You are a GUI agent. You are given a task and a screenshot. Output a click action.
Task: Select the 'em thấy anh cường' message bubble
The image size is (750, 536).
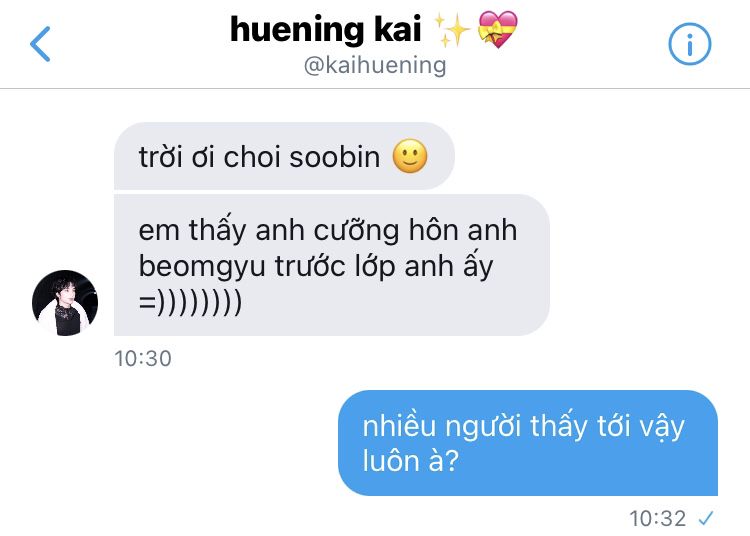331,265
